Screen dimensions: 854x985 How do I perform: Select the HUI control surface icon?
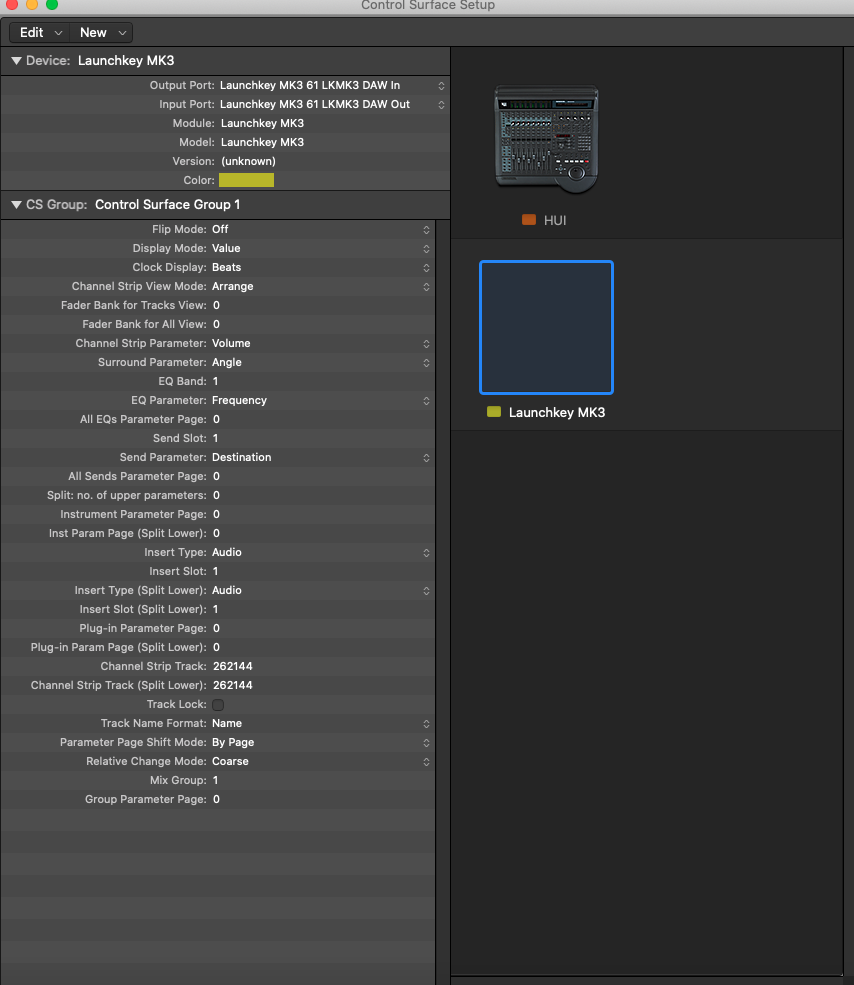(546, 139)
